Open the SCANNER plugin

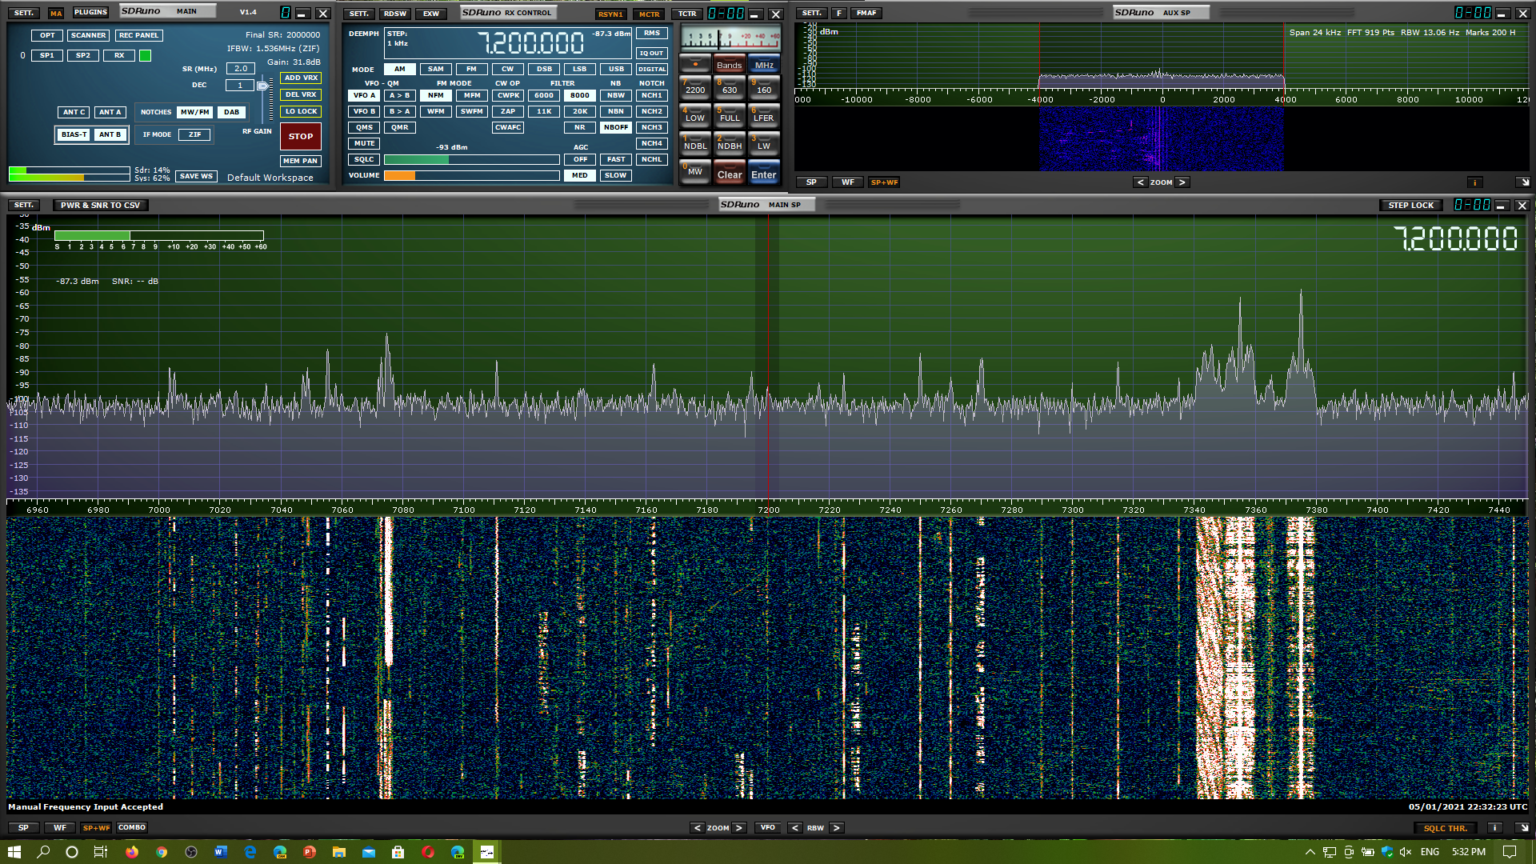pos(88,35)
